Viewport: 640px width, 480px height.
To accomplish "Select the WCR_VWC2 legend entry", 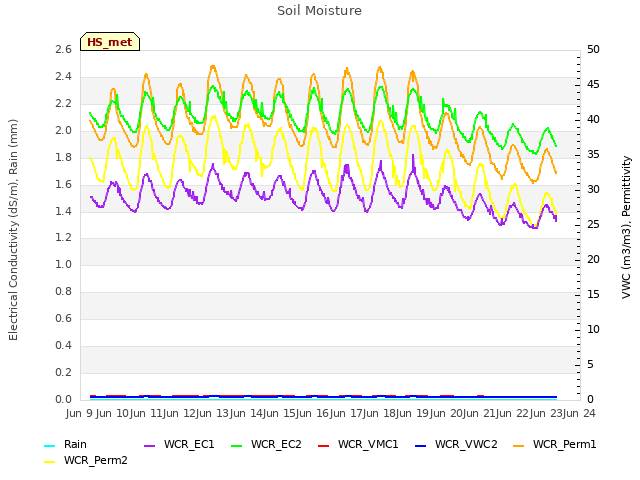I will click(x=456, y=444).
